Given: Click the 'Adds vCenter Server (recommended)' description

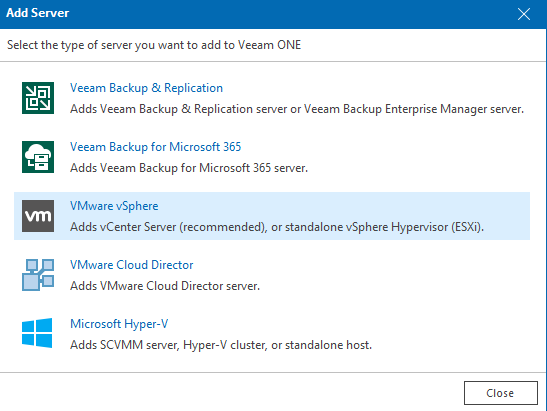Looking at the screenshot, I should [168, 227].
